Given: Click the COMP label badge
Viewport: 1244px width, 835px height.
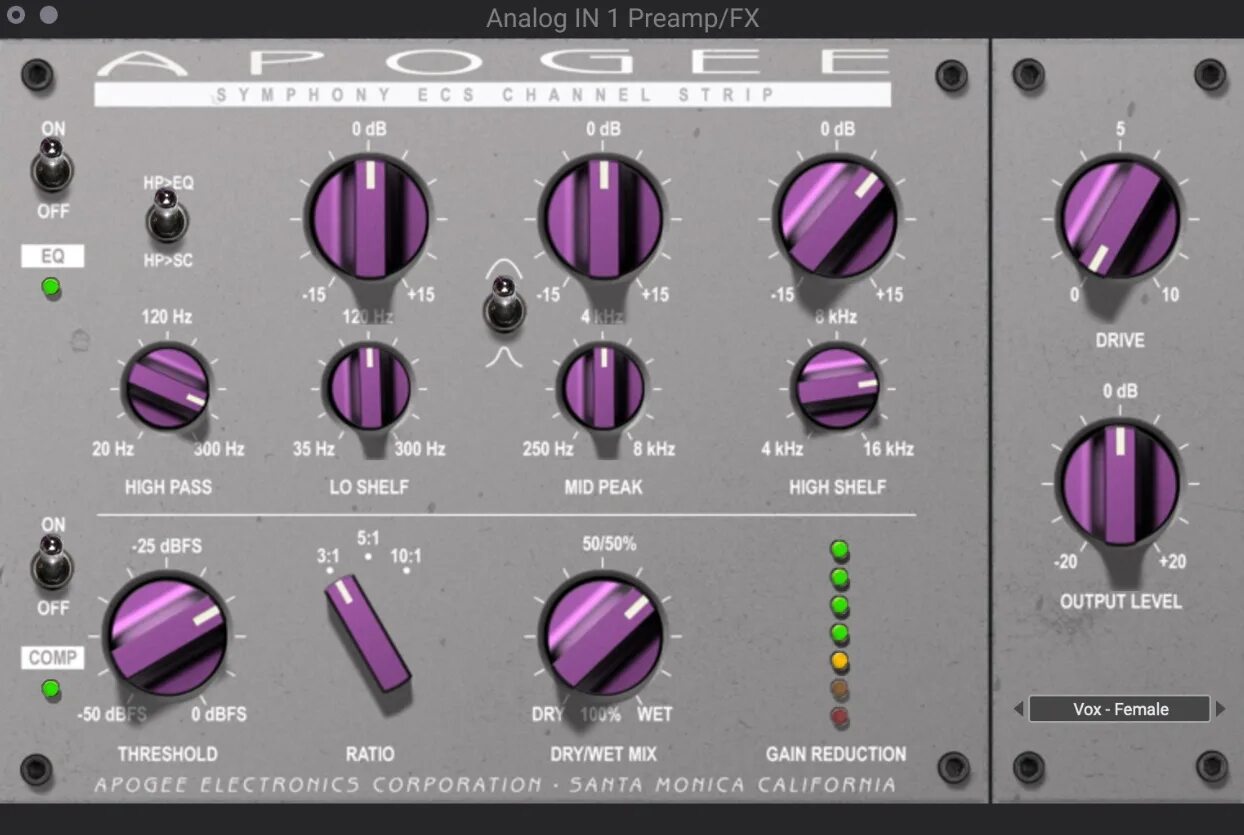Looking at the screenshot, I should click(53, 657).
